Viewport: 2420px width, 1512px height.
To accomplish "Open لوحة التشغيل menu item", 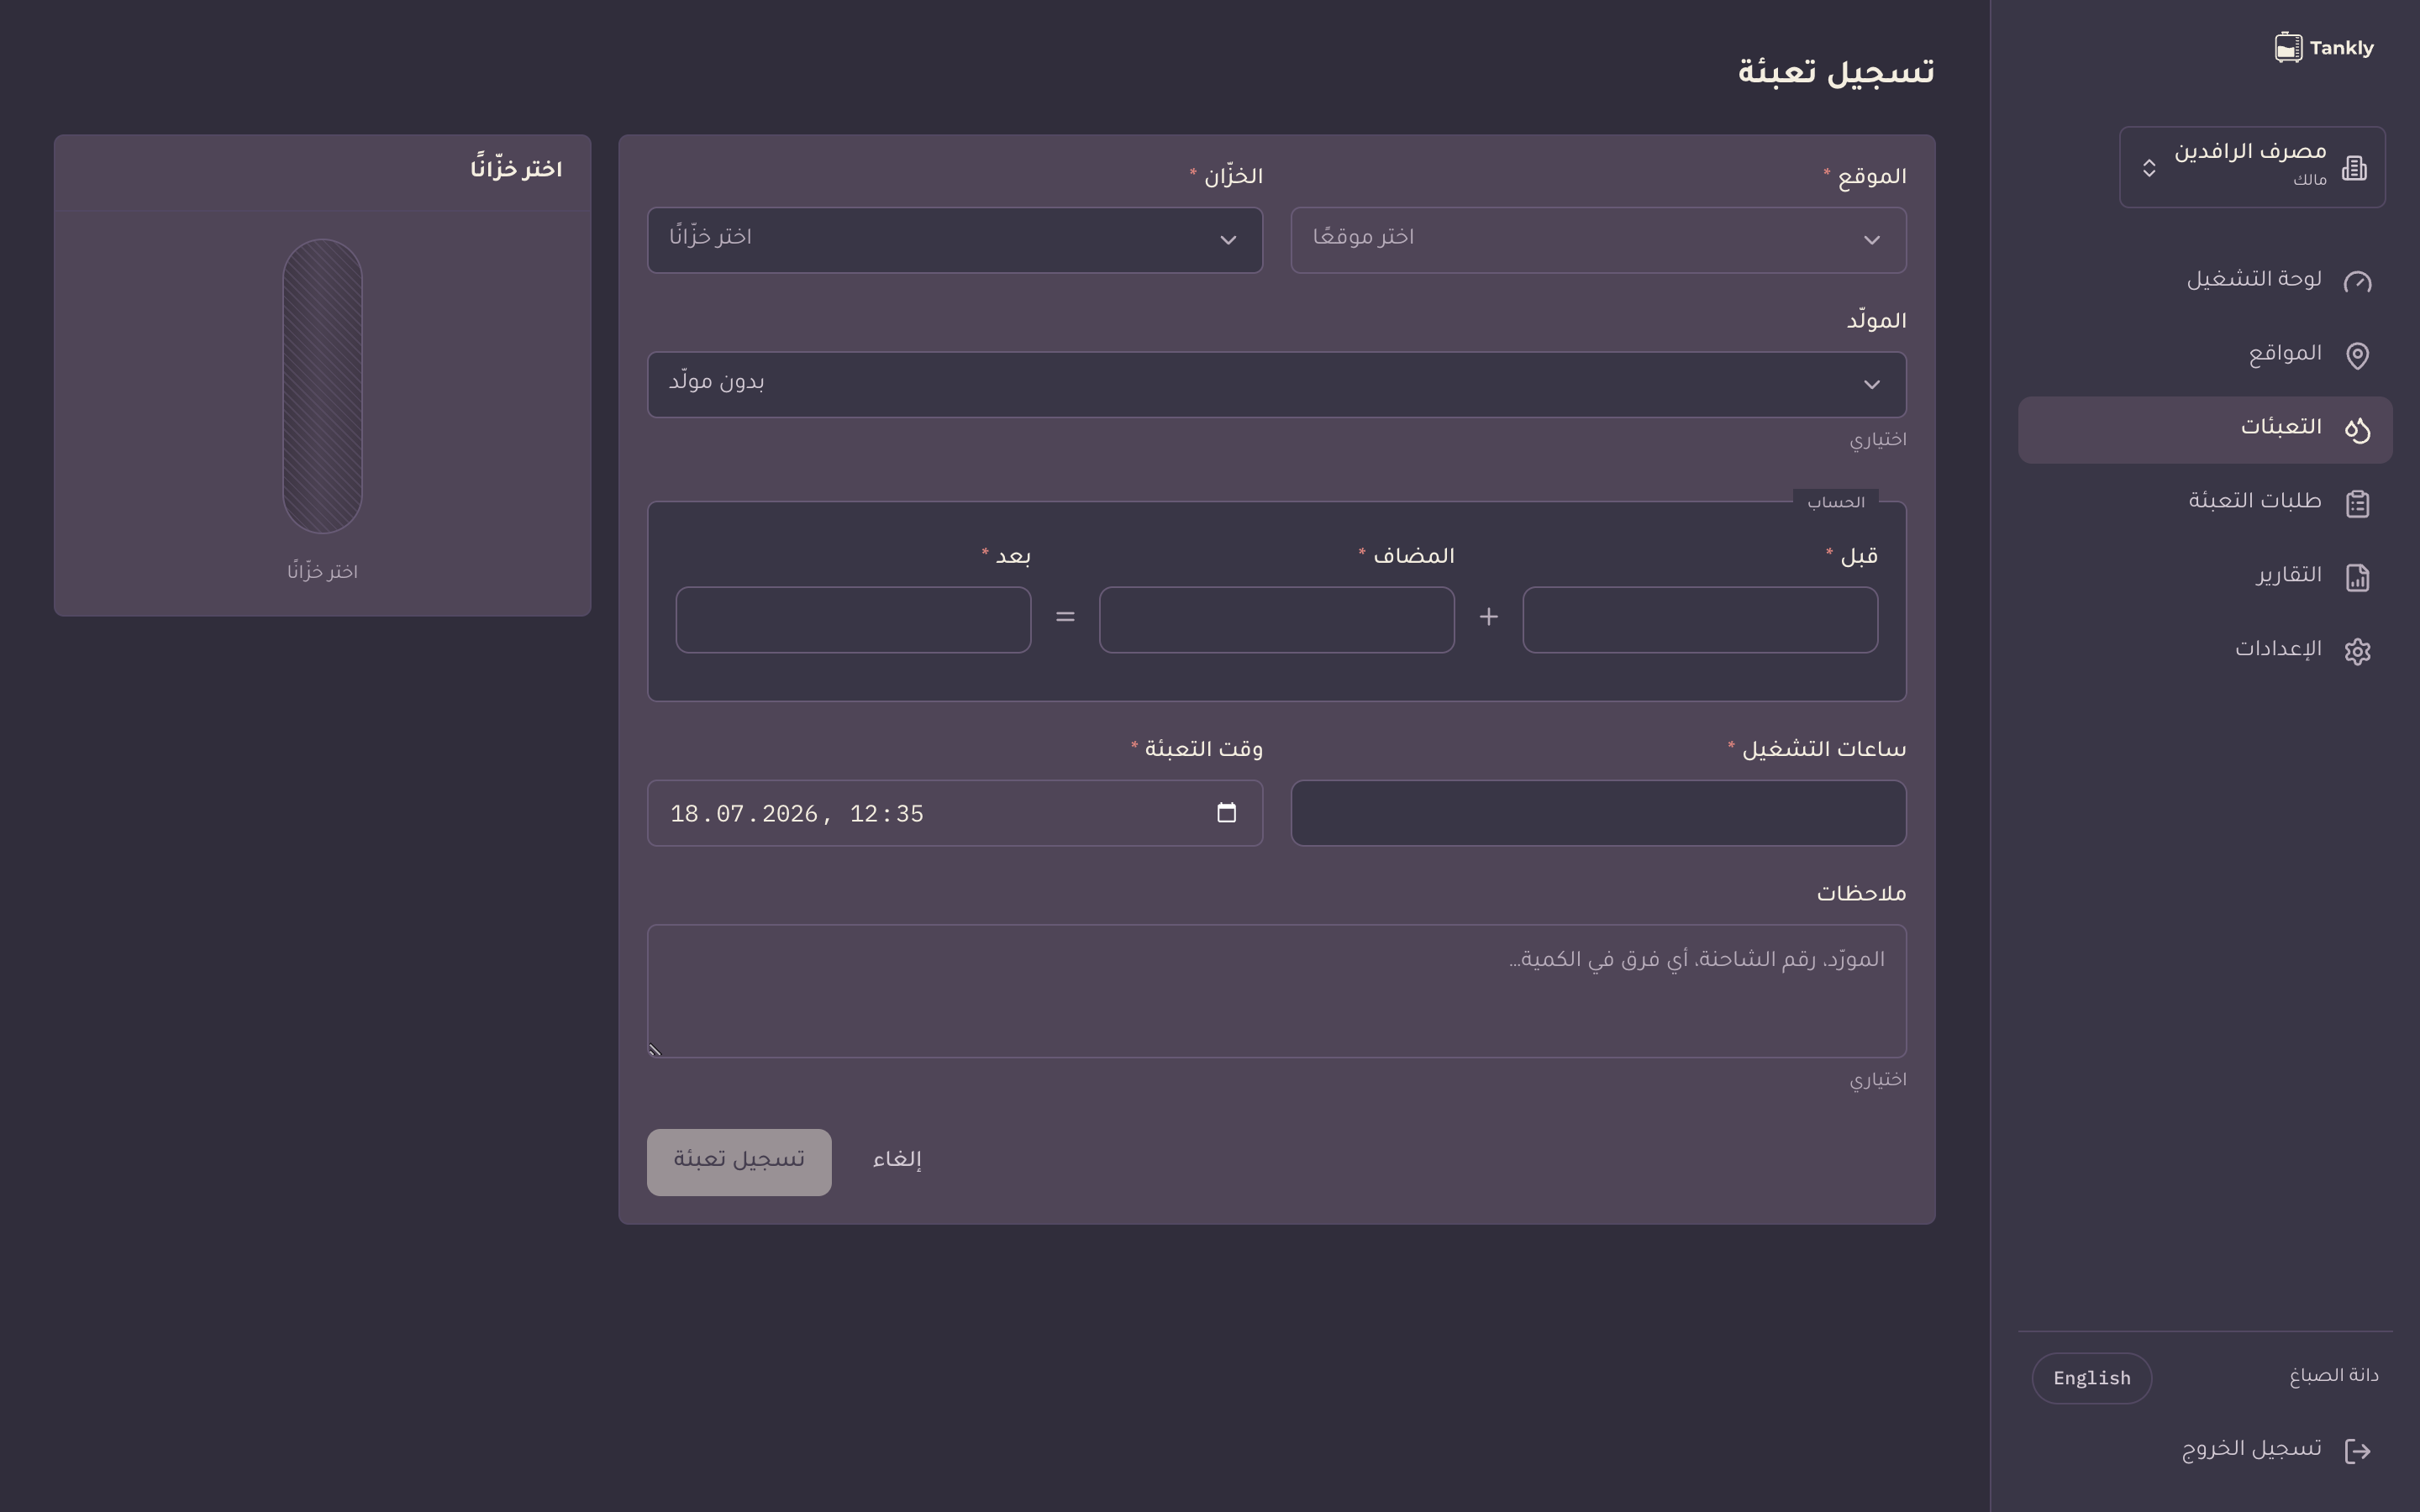I will [2205, 281].
